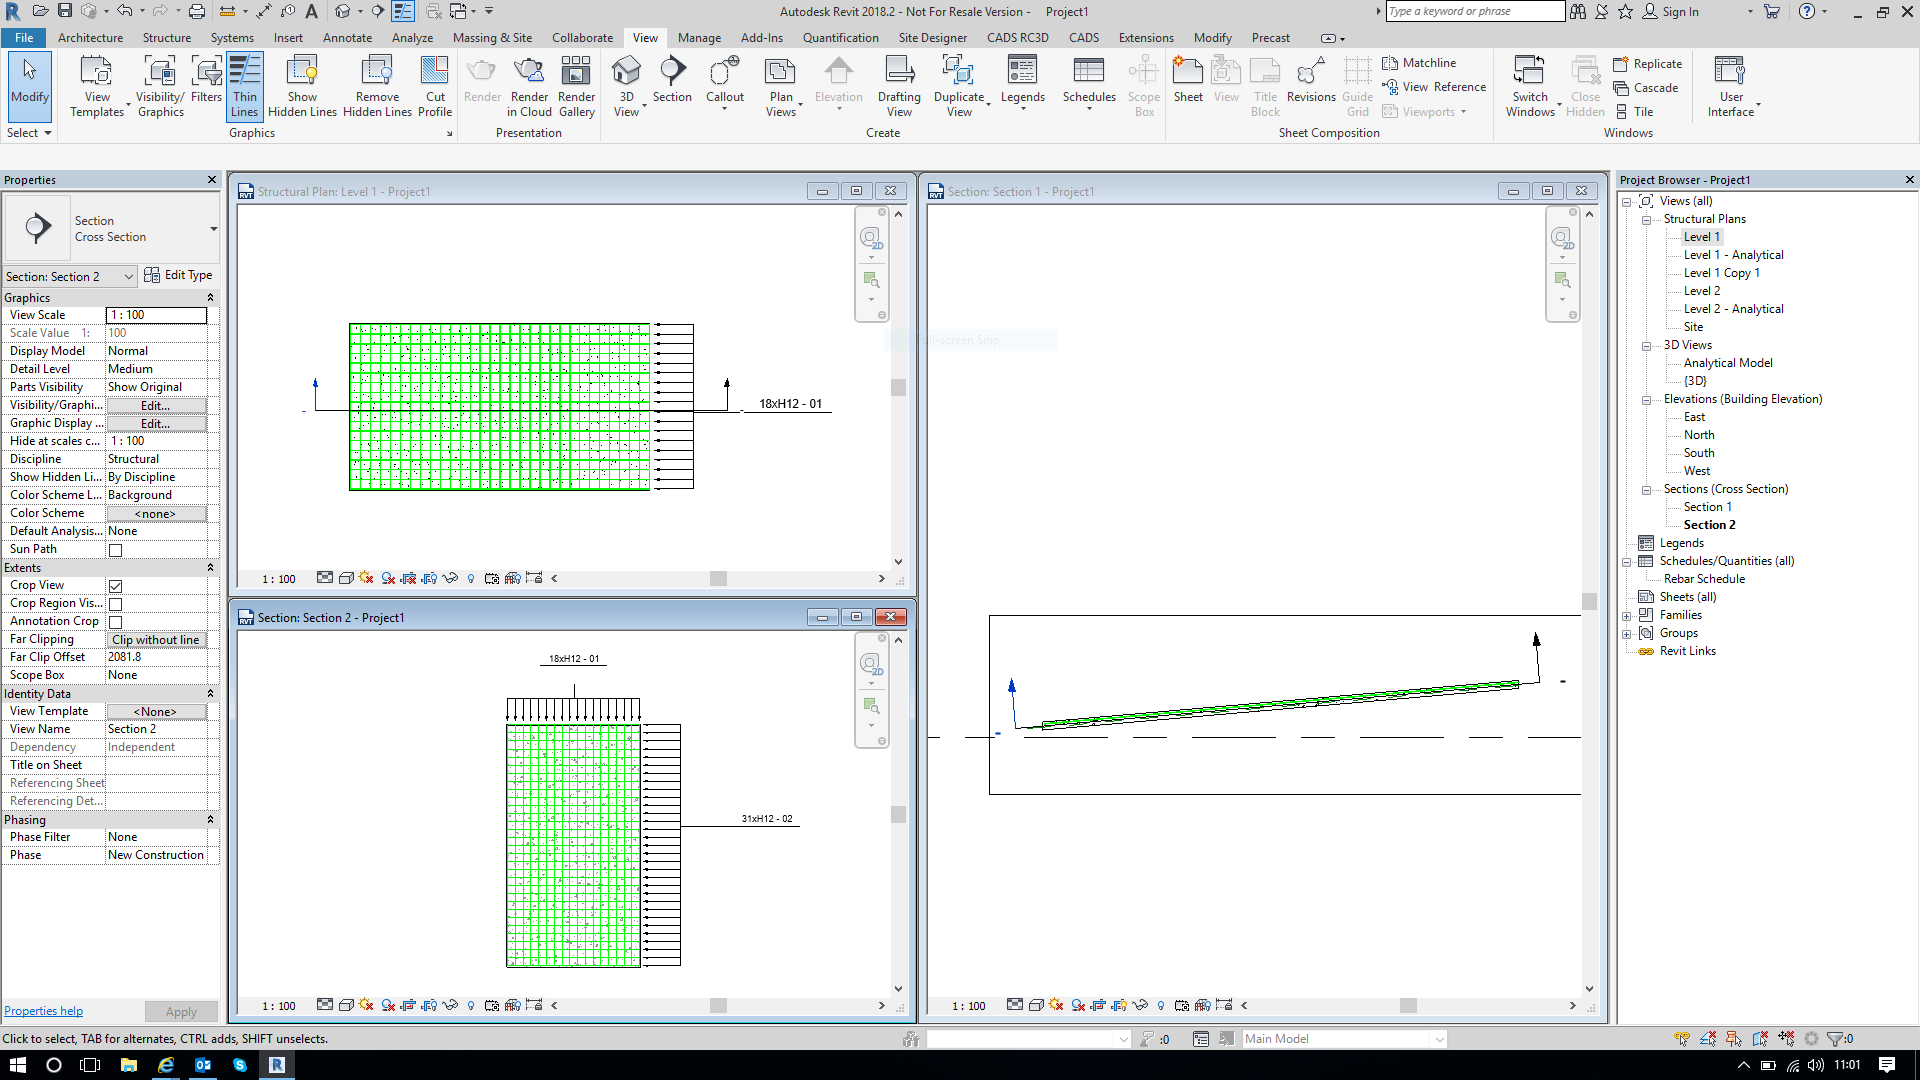
Task: Select the Section tool
Action: 672,80
